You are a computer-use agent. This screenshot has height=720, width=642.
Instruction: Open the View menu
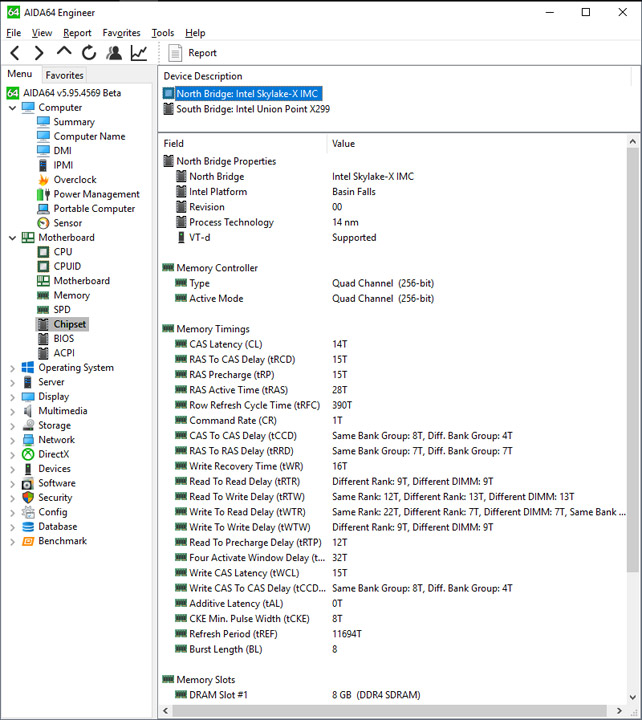tap(42, 33)
